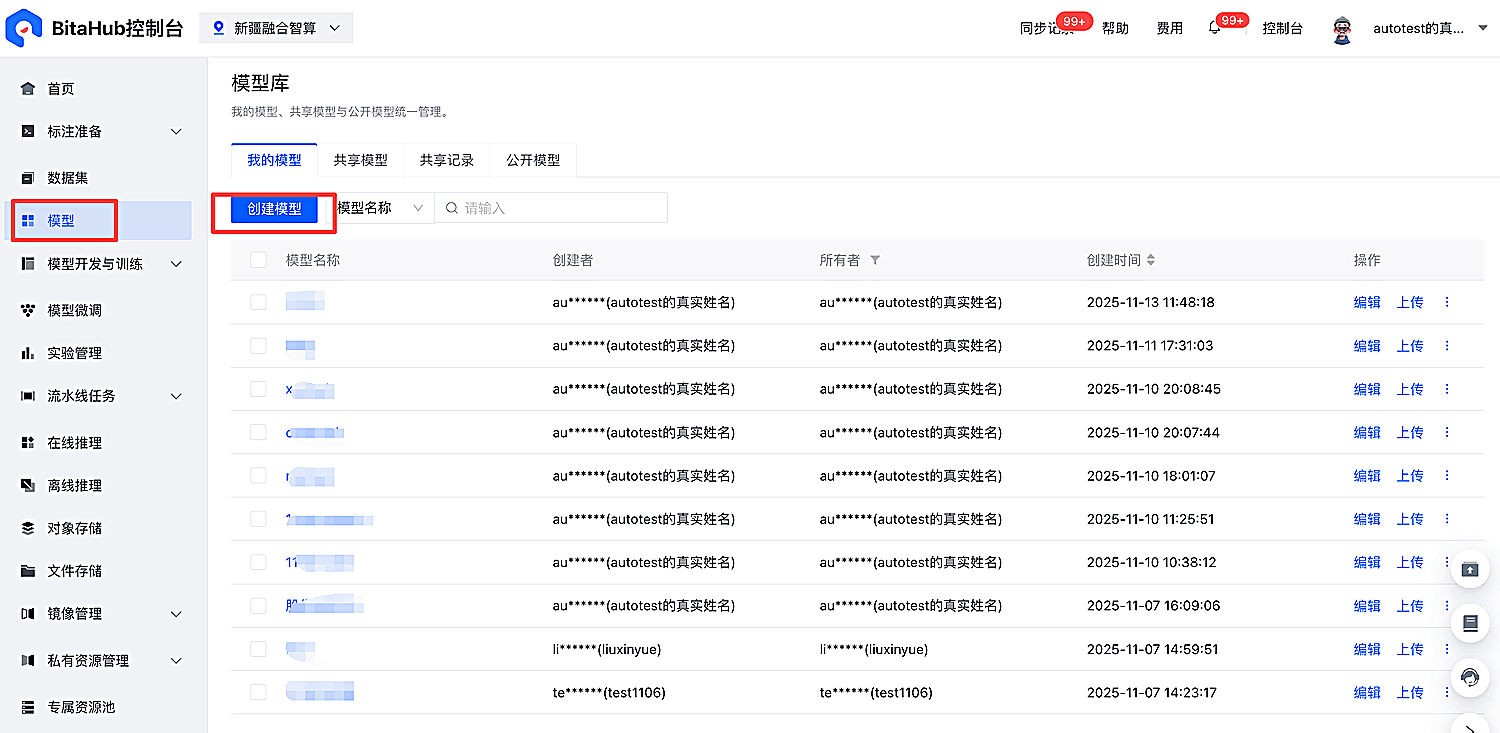The height and width of the screenshot is (733, 1500).
Task: Click the 模型微调 sidebar icon
Action: point(28,311)
